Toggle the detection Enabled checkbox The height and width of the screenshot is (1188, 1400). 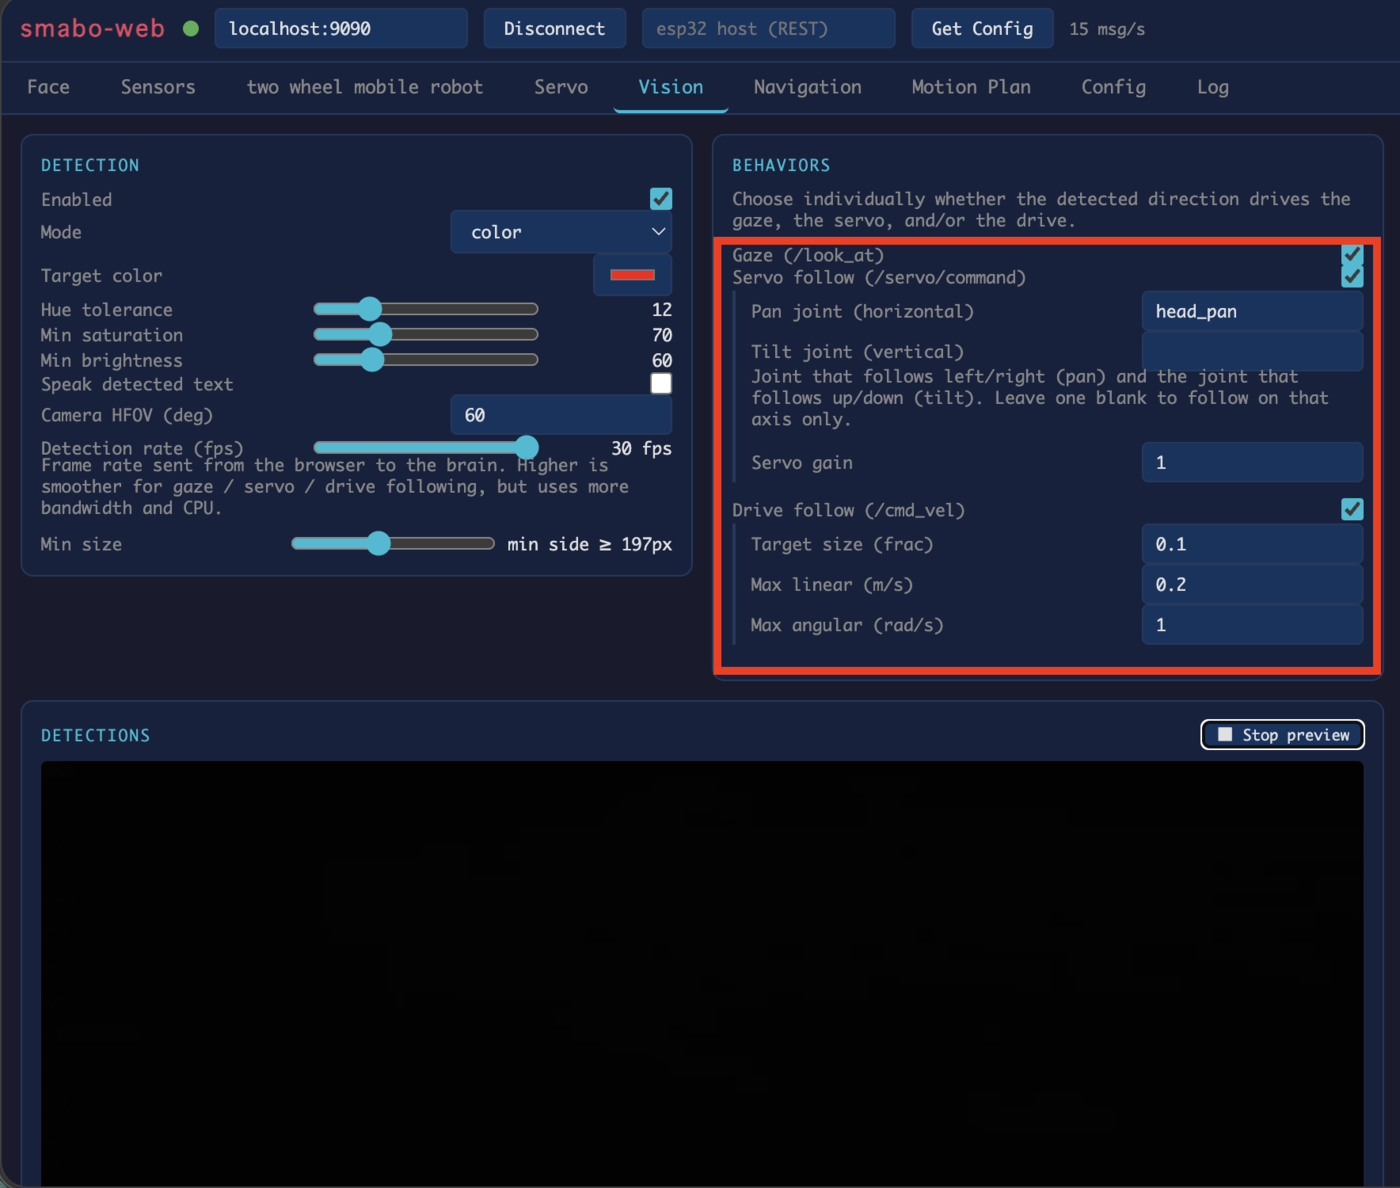(x=661, y=199)
